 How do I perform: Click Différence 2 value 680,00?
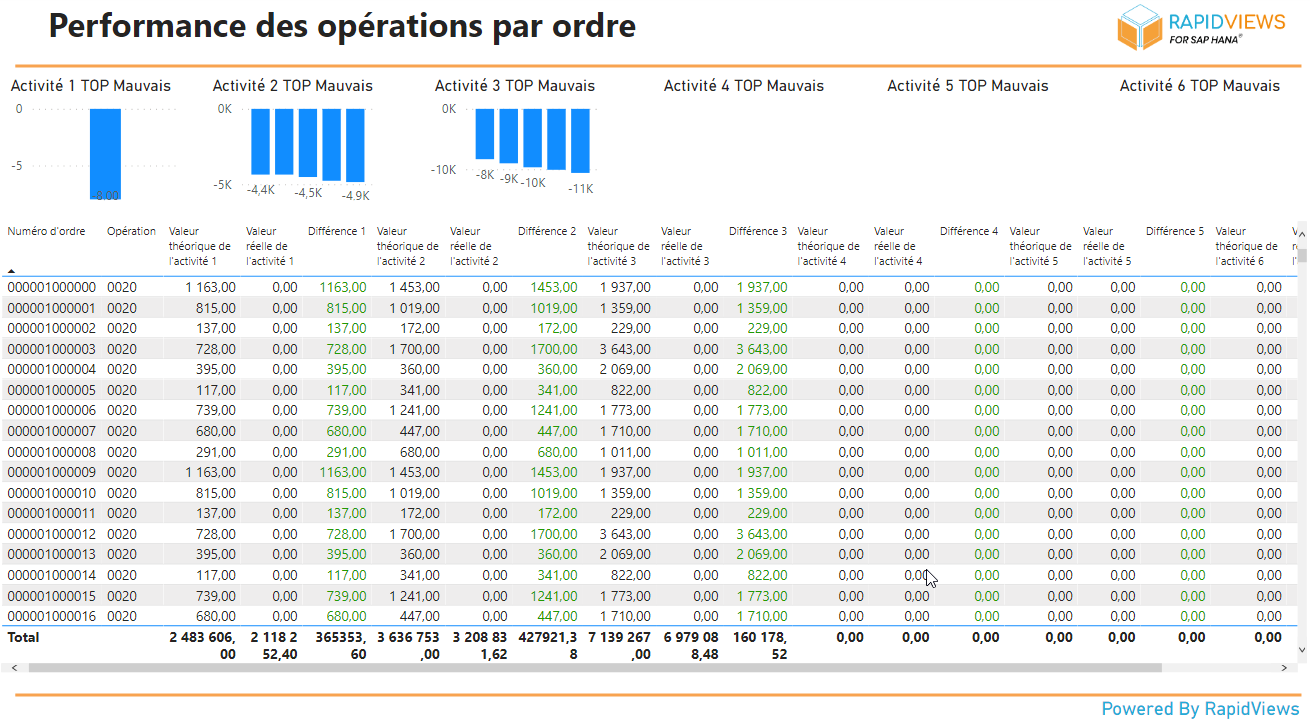557,452
